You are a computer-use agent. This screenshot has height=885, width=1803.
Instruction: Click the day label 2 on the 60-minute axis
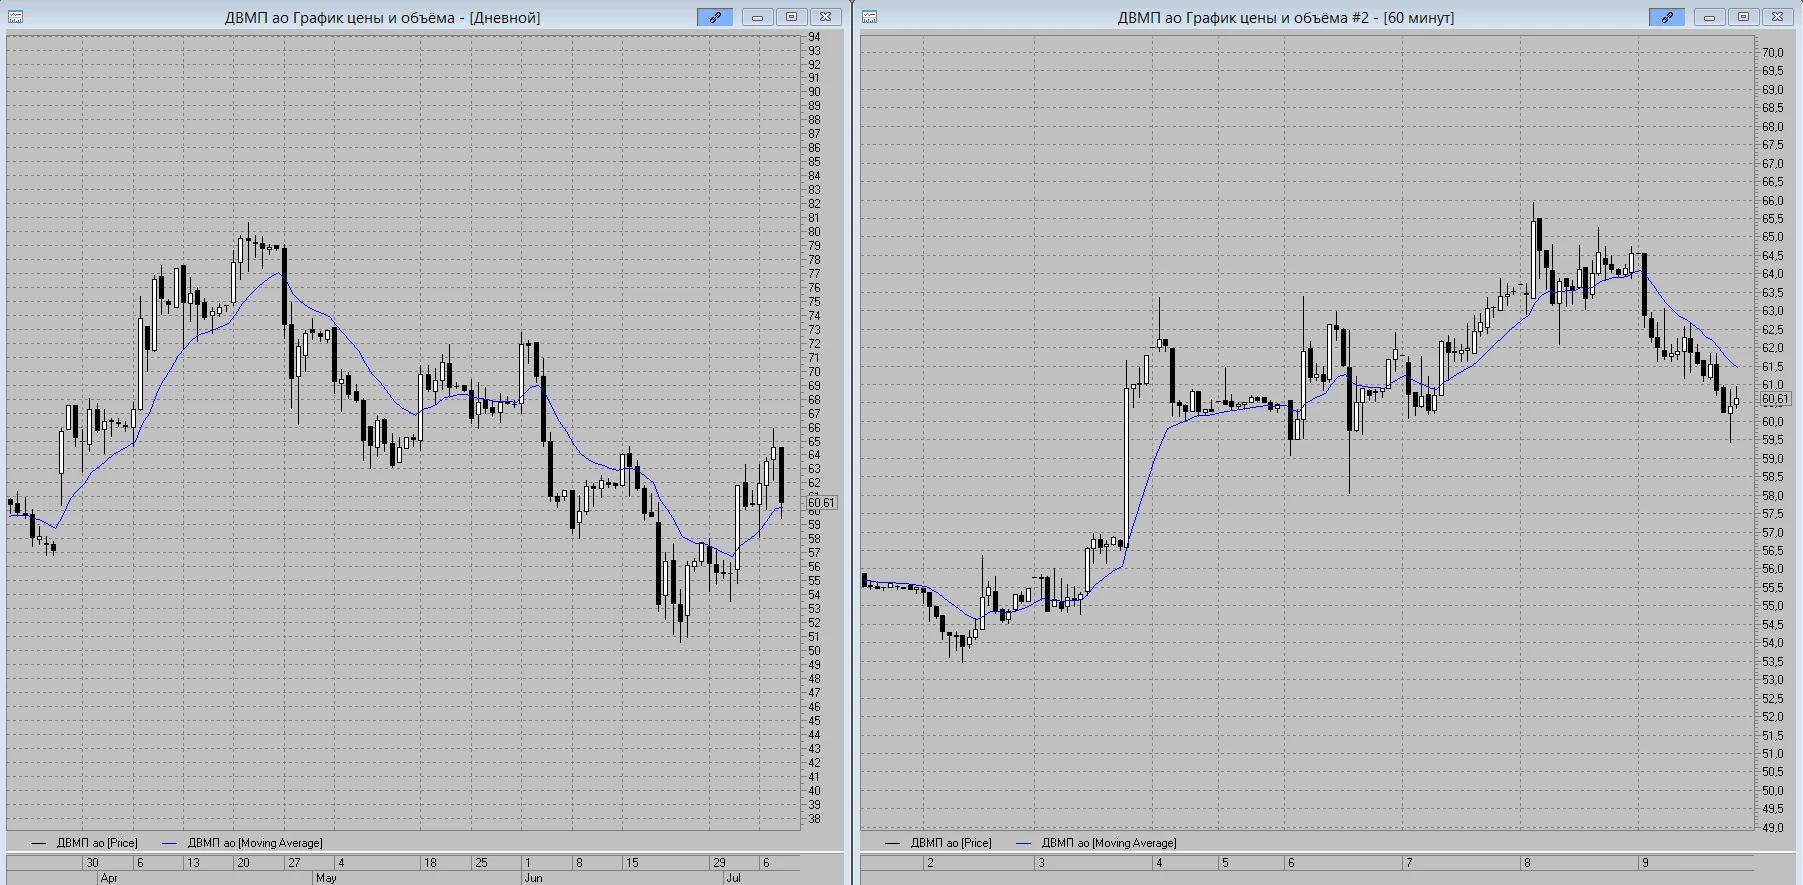(x=930, y=863)
